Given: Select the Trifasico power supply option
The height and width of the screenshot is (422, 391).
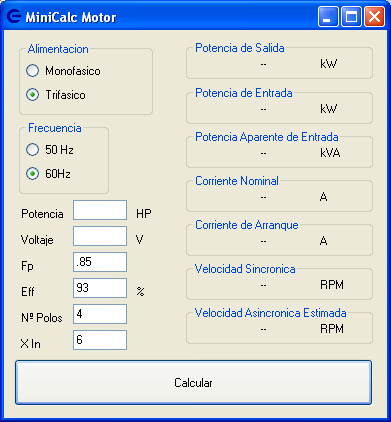Looking at the screenshot, I should pos(32,95).
